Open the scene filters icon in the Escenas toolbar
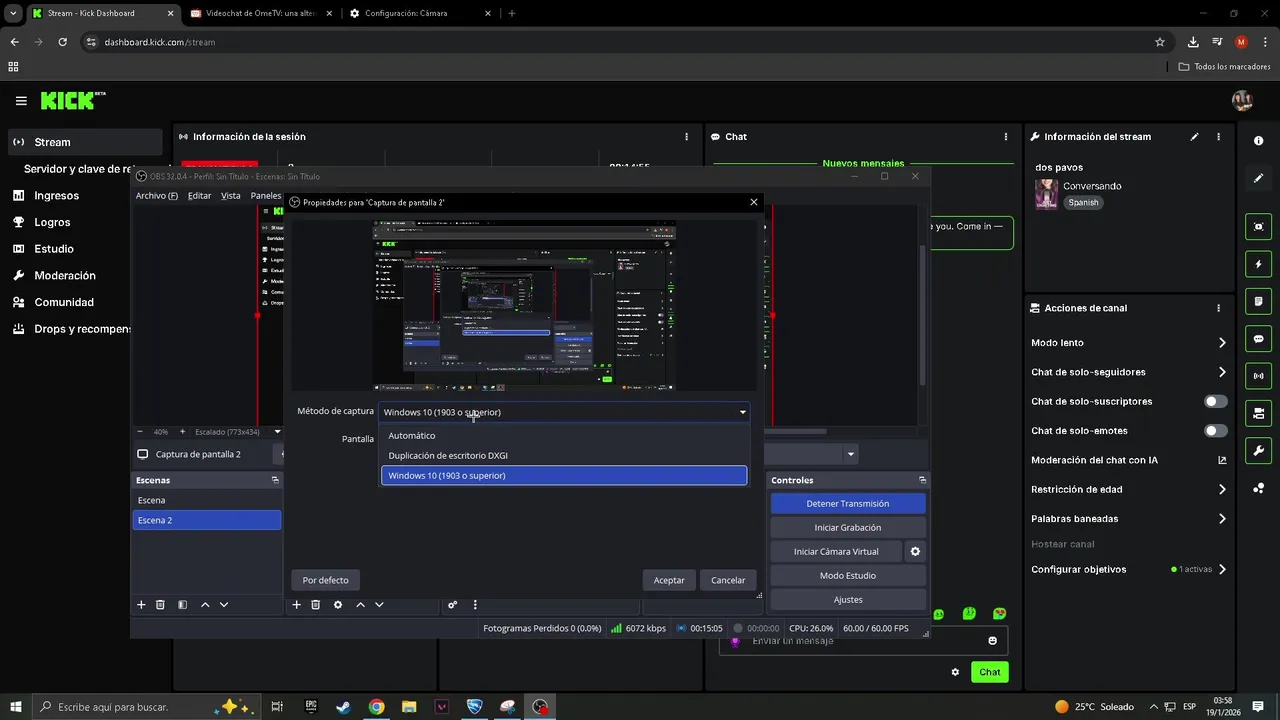1280x720 pixels. (x=182, y=605)
